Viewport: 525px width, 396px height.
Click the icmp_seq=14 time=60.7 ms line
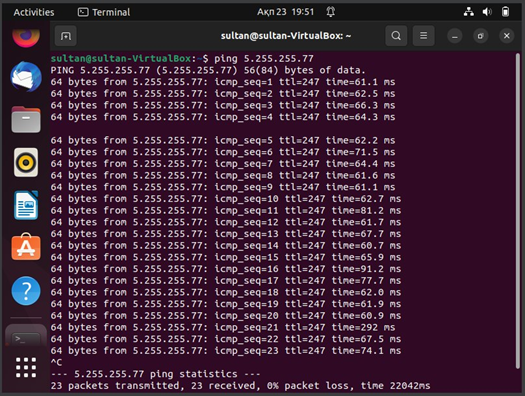tap(226, 246)
